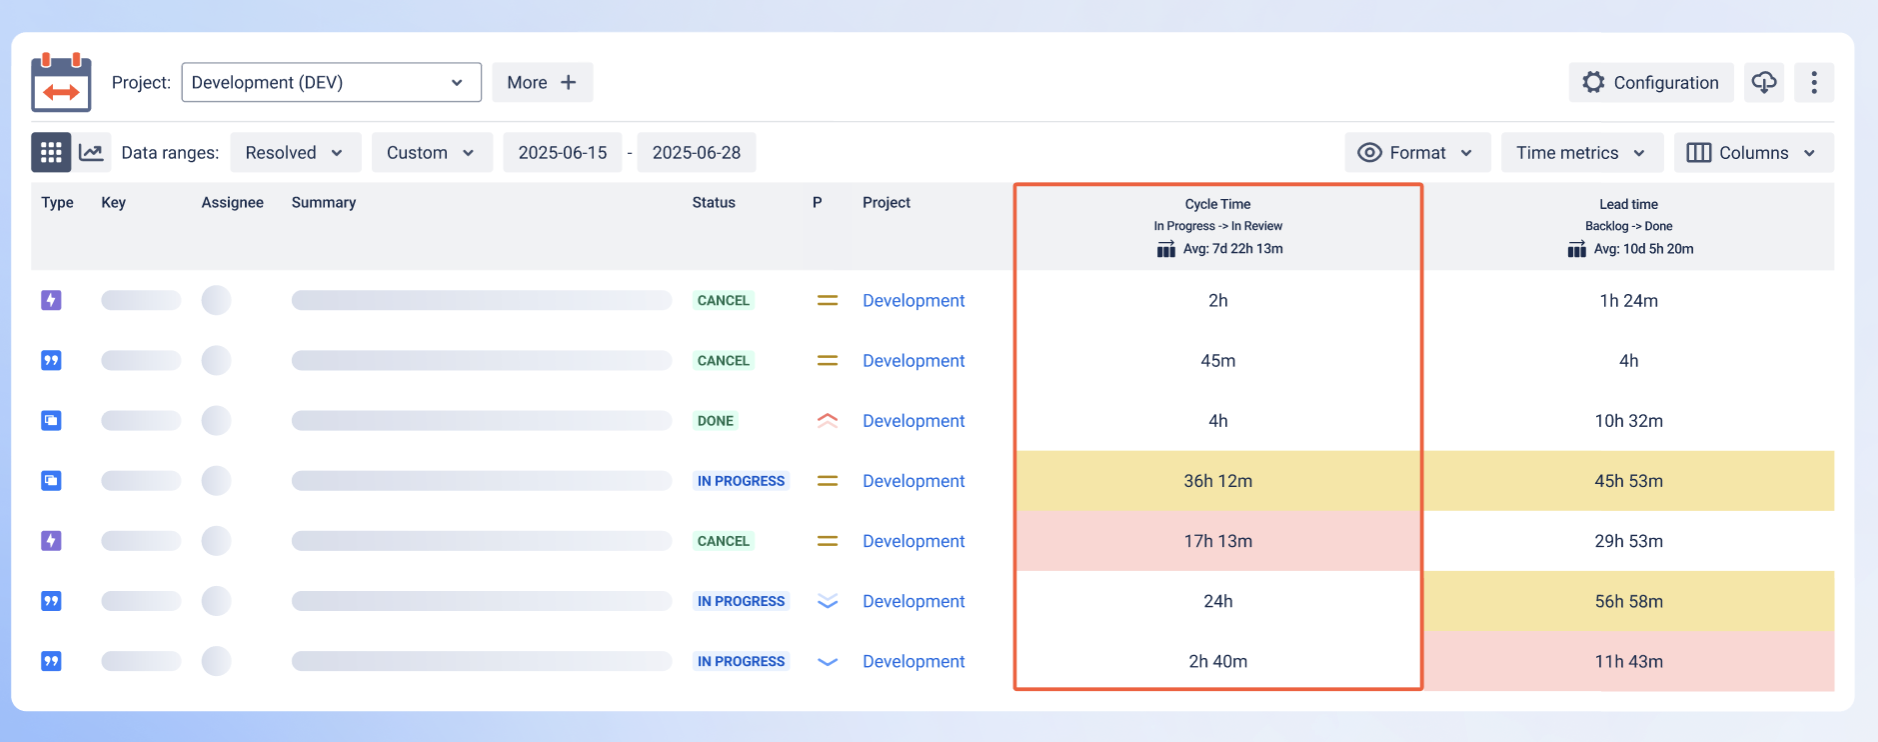Click the priority icon in the 45h 53m row
The width and height of the screenshot is (1878, 742).
click(827, 480)
